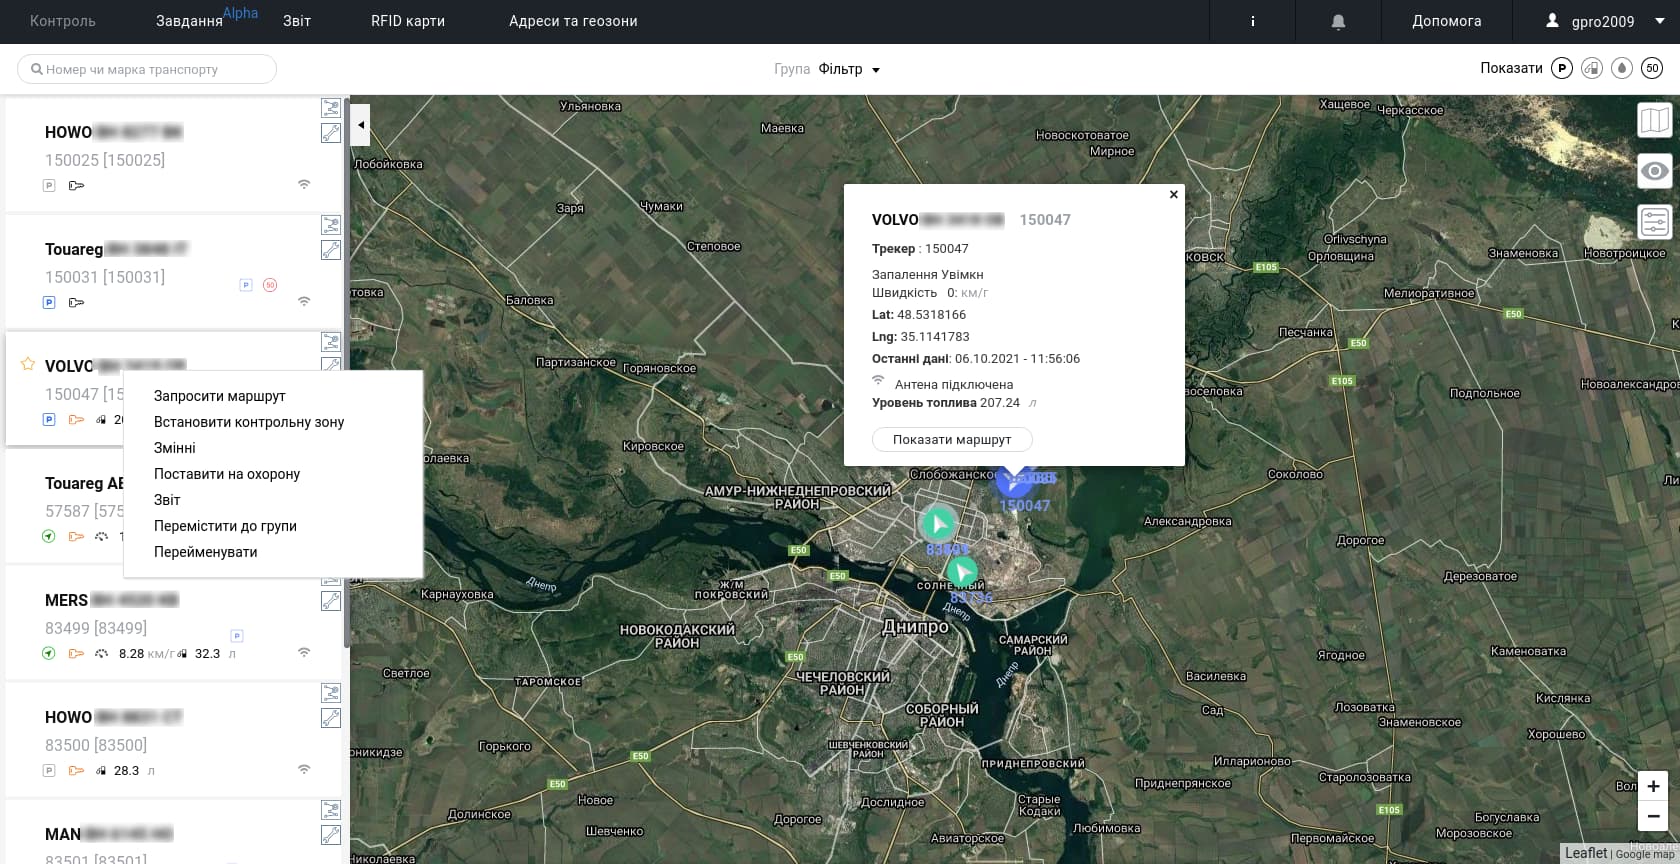Image resolution: width=1680 pixels, height=864 pixels.
Task: Expand the Фільтр group dropdown
Action: [x=849, y=69]
